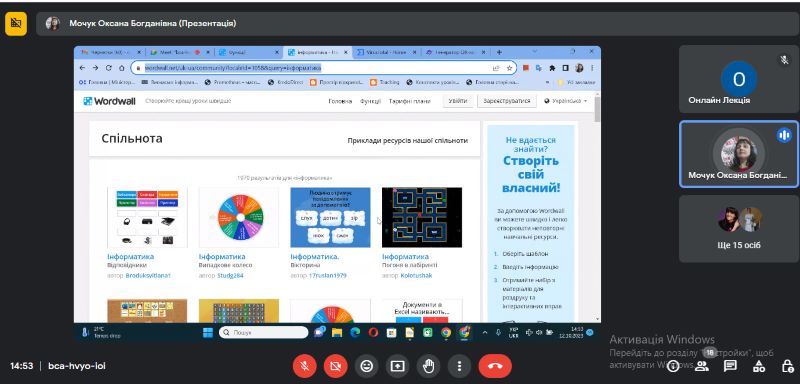Image resolution: width=800 pixels, height=384 pixels.
Task: Switch to the Meet browser tab
Action: (181, 52)
